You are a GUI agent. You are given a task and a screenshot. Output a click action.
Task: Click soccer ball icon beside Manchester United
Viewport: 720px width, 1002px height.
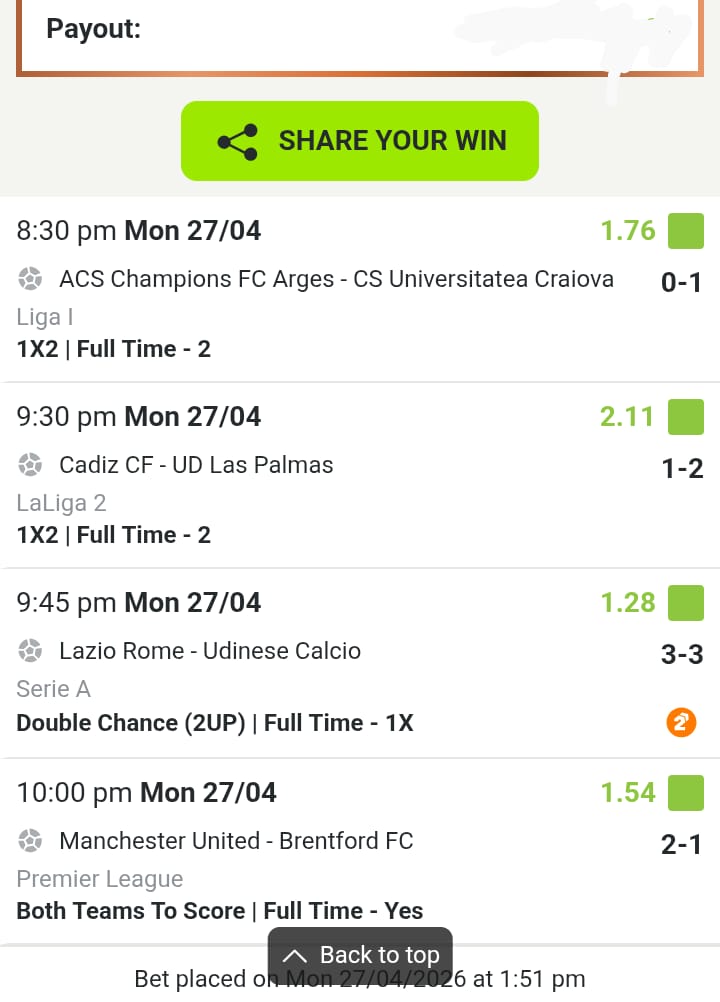30,841
